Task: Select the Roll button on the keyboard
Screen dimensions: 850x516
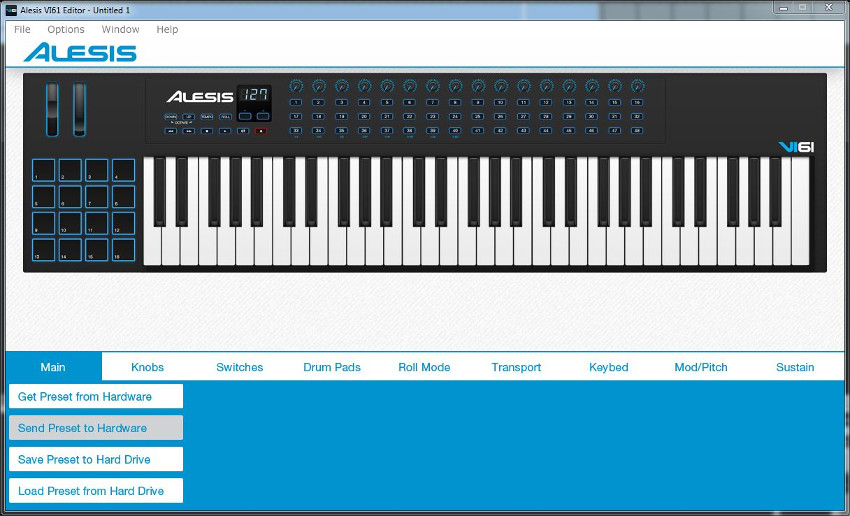Action: 225,117
